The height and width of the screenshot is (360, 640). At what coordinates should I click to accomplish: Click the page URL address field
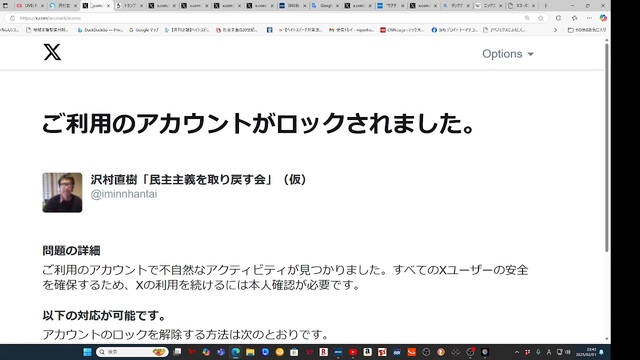(265, 18)
